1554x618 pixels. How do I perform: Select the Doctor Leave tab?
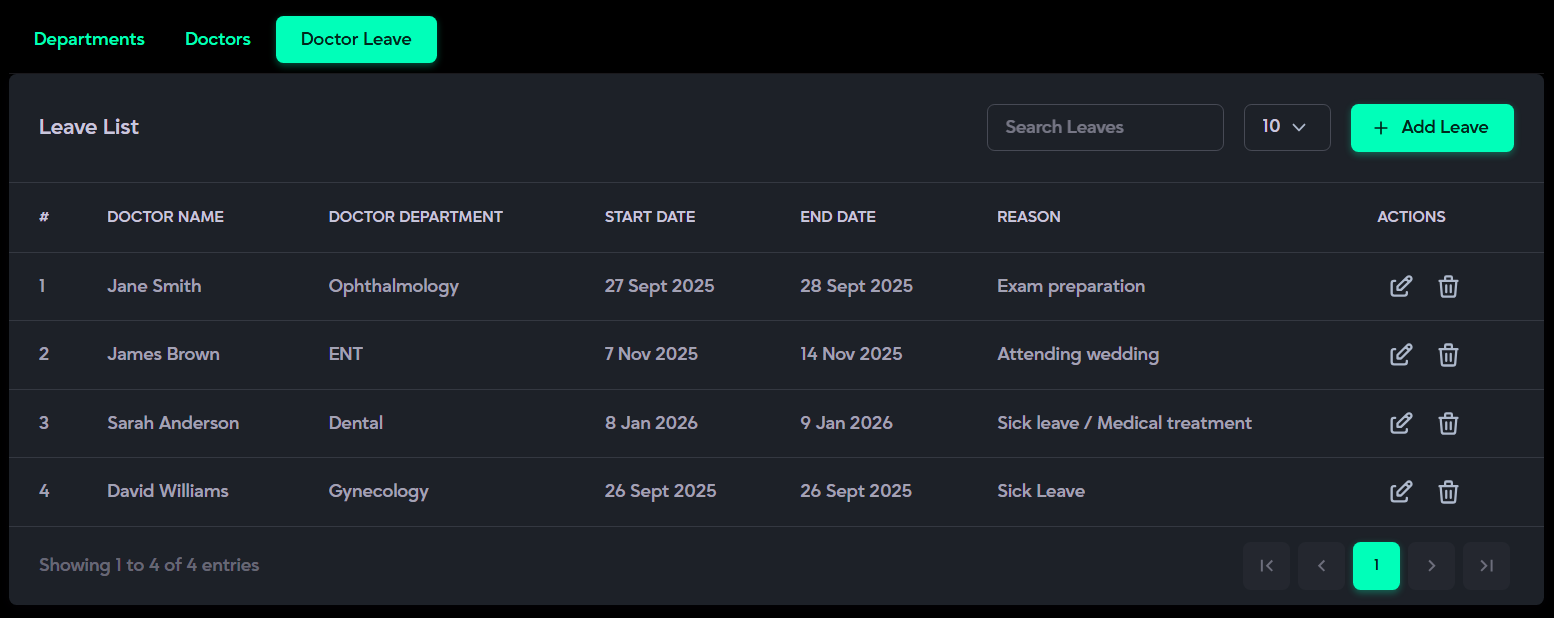tap(356, 39)
